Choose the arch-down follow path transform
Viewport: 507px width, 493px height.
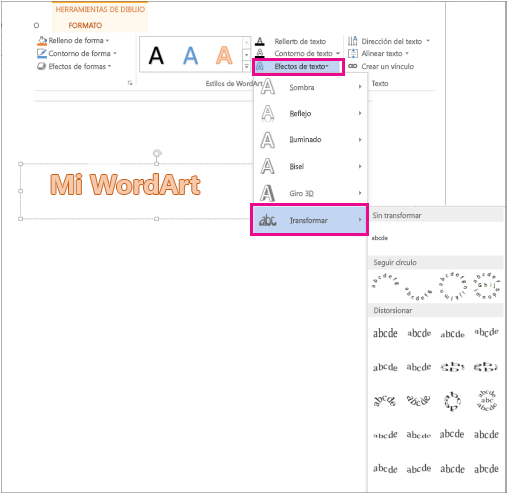[x=419, y=293]
